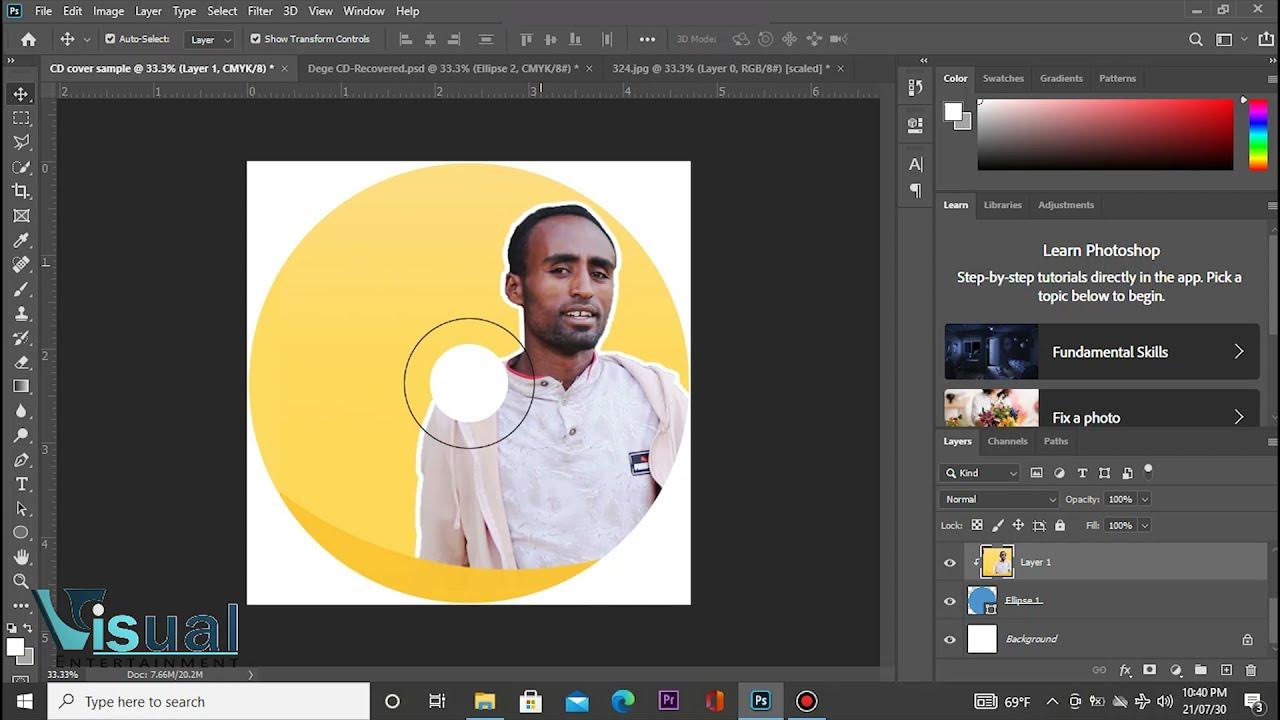Expand the layer Opacity dropdown arrow

[1145, 499]
